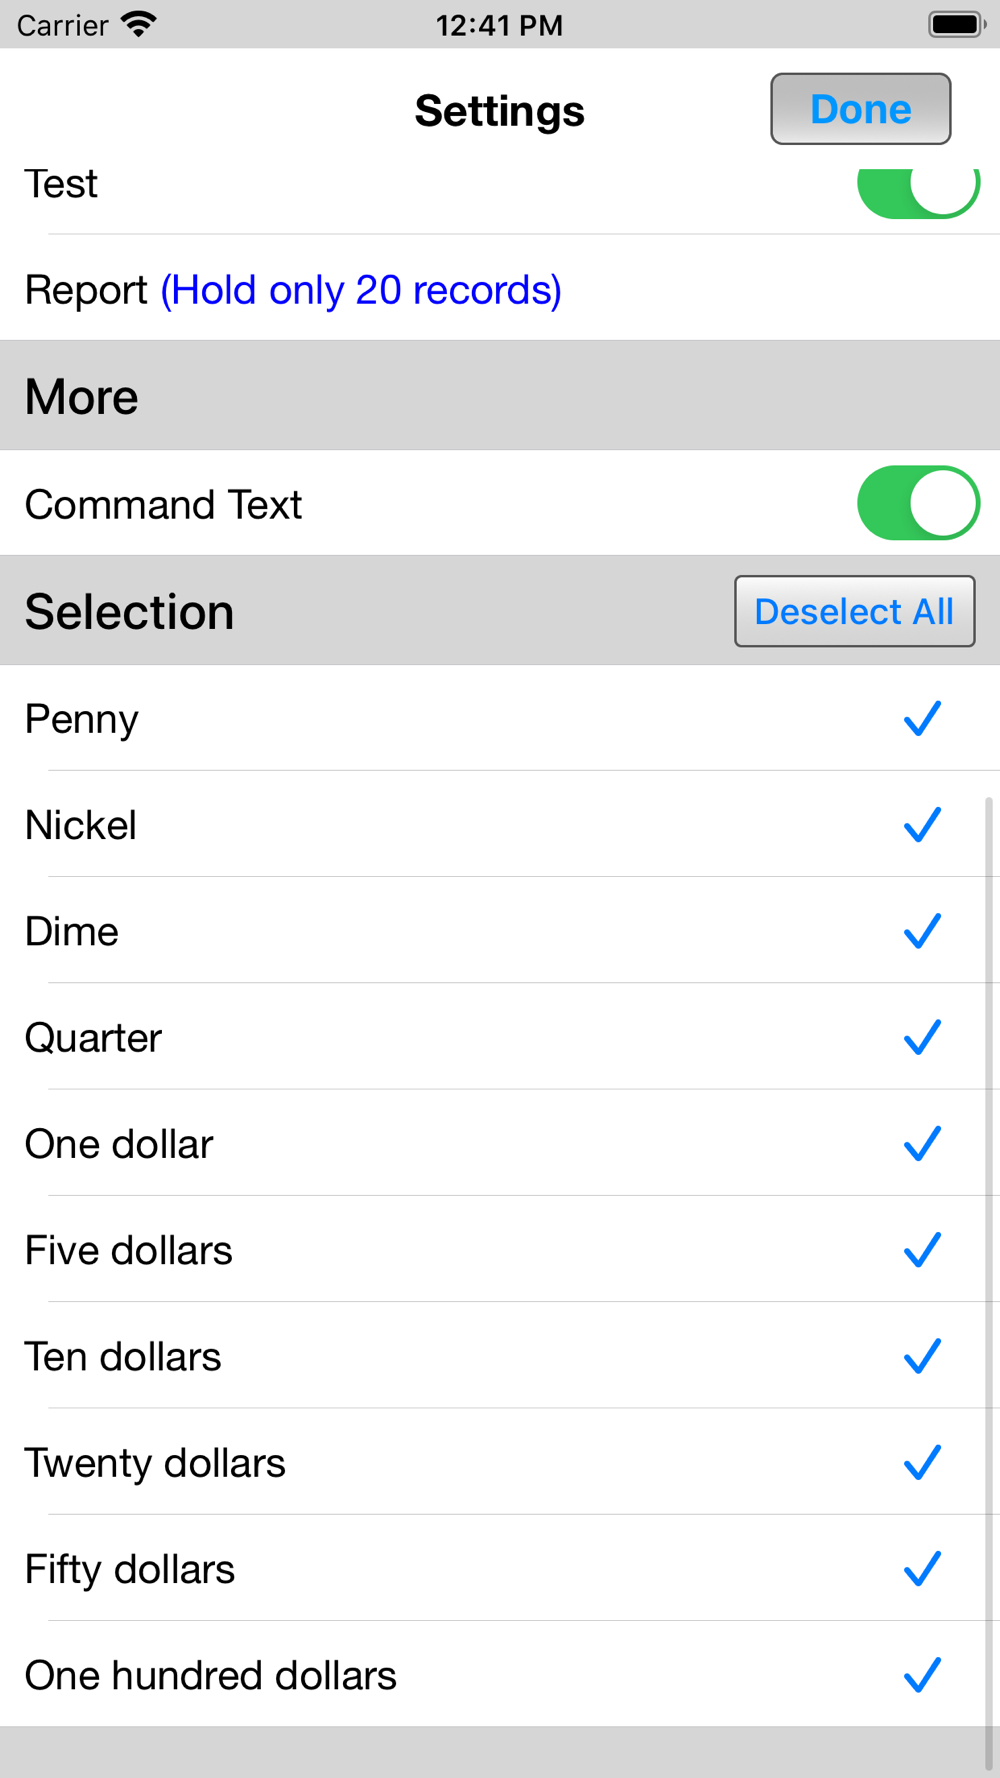
Task: Tap the checkmark icon beside Nickel
Action: point(922,824)
